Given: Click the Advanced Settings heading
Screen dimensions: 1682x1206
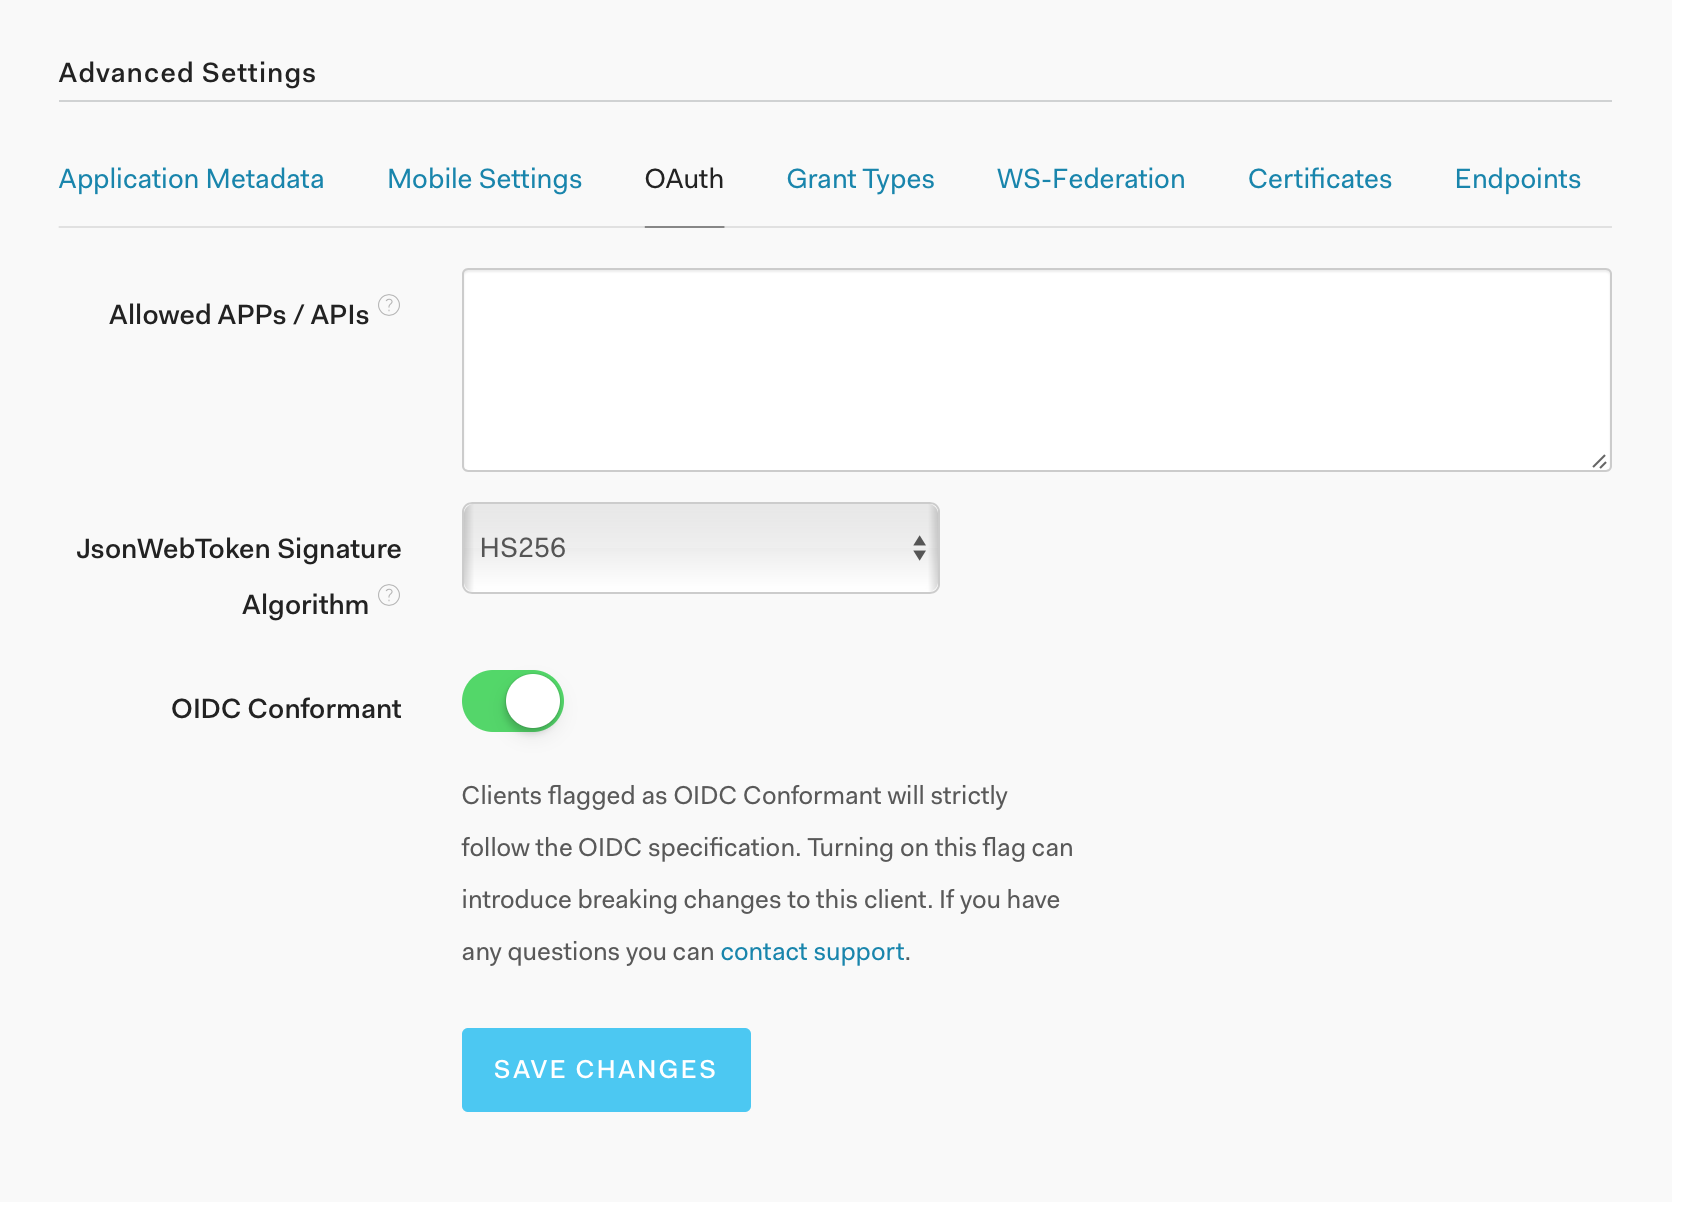Looking at the screenshot, I should [187, 72].
